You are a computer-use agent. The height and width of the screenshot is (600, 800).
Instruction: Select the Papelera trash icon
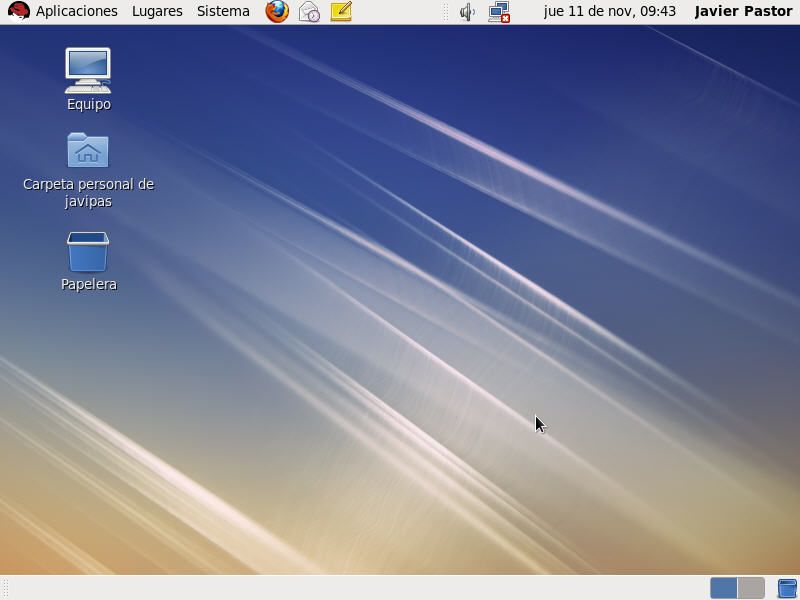click(88, 262)
